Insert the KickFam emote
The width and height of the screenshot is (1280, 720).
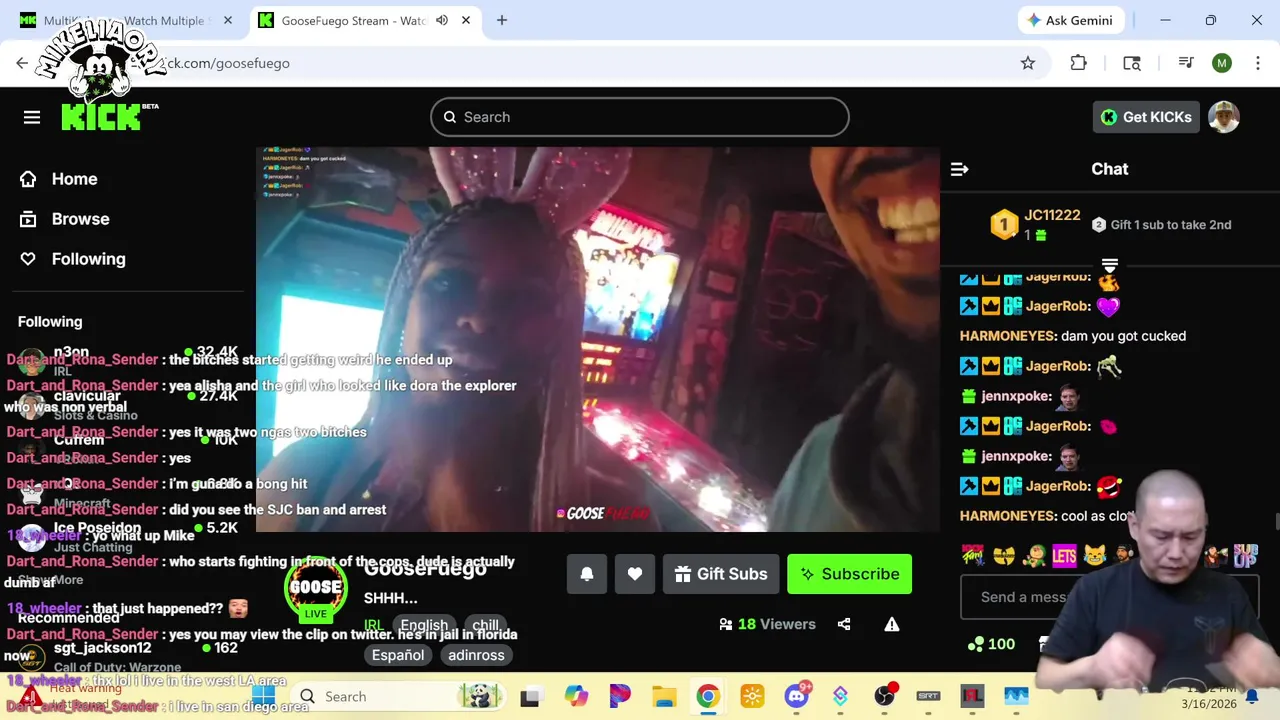pyautogui.click(x=973, y=554)
